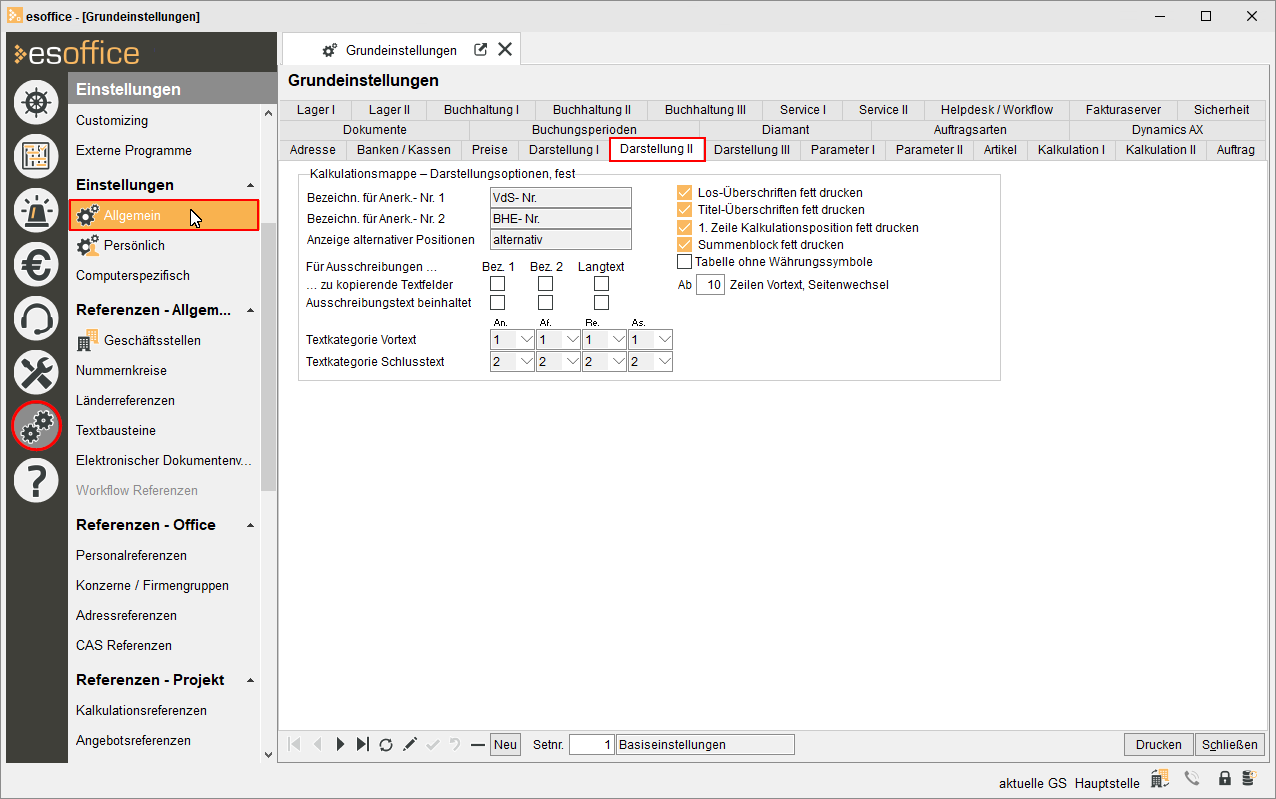Collapse the Referenzen - Office section
Image resolution: width=1276 pixels, height=799 pixels.
250,525
